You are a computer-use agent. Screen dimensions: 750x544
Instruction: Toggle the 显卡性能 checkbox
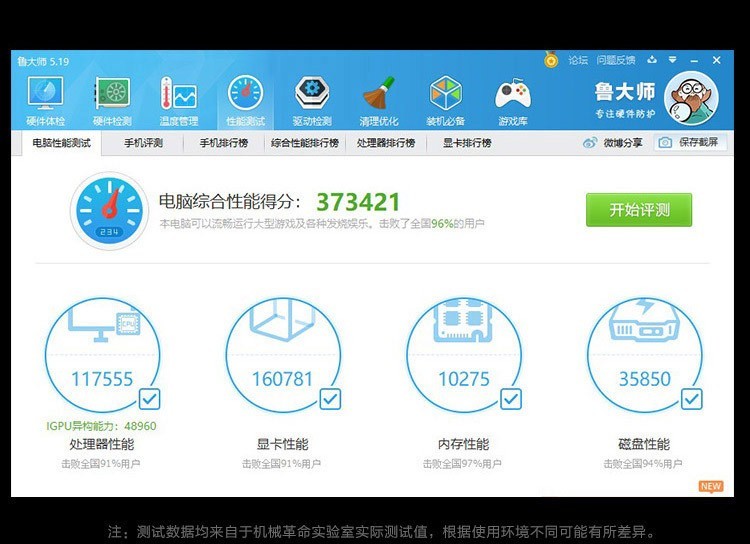click(330, 400)
